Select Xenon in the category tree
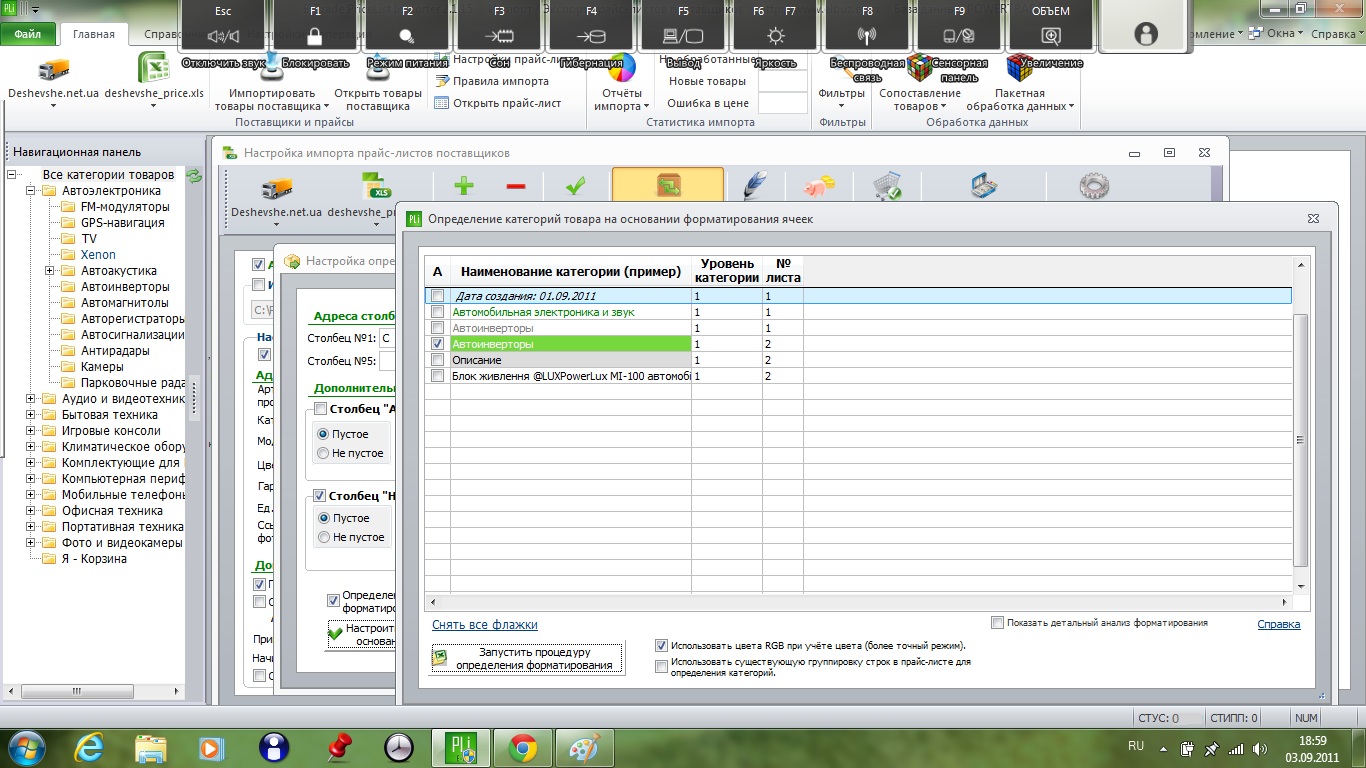This screenshot has width=1366, height=768. (98, 255)
